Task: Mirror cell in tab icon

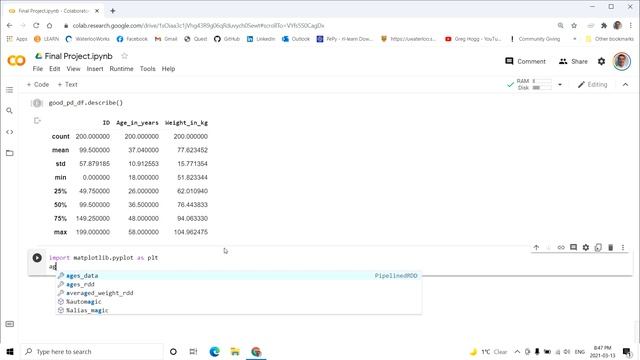Action: [598, 247]
